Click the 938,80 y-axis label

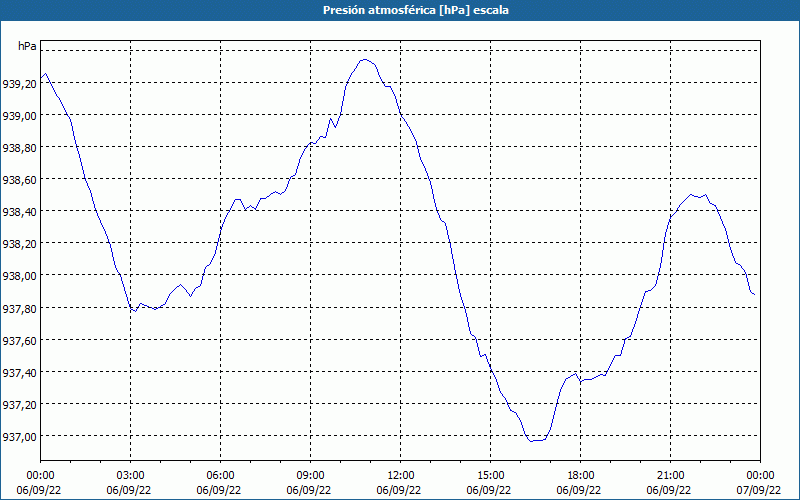(x=20, y=148)
